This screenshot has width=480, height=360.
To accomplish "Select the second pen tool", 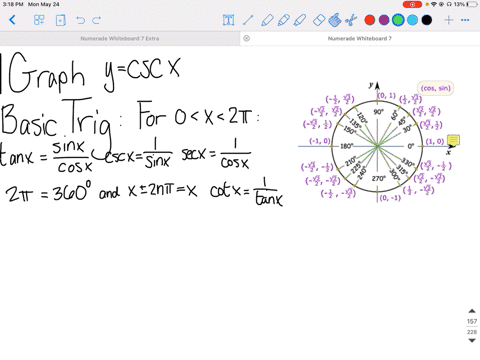I will (283, 20).
